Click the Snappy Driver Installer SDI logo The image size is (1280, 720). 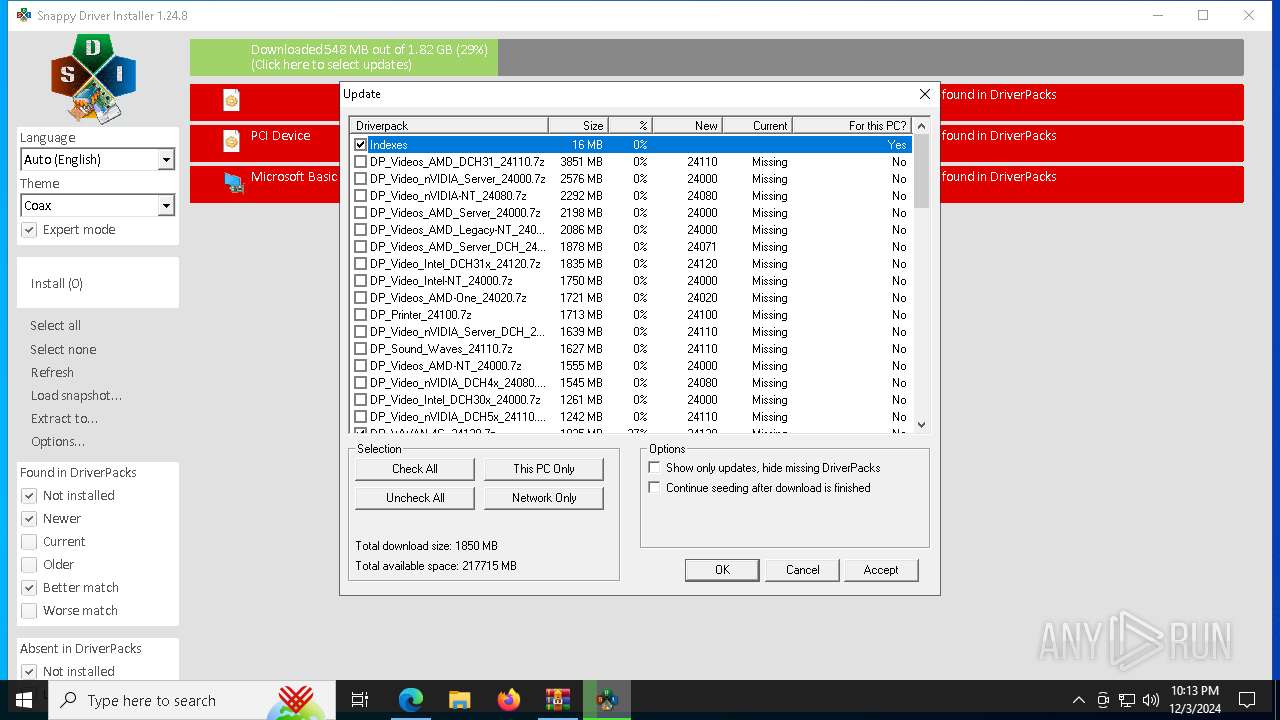pyautogui.click(x=93, y=78)
